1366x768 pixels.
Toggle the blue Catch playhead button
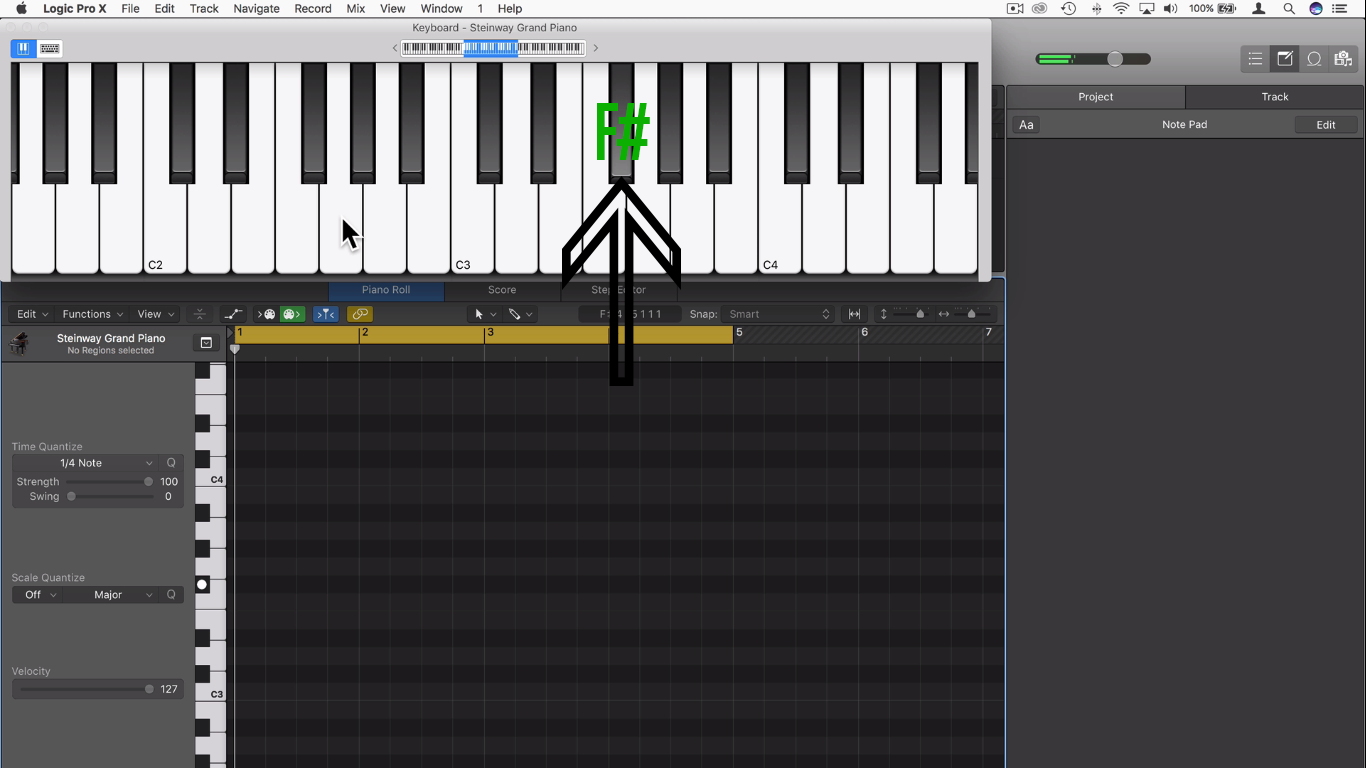point(326,314)
